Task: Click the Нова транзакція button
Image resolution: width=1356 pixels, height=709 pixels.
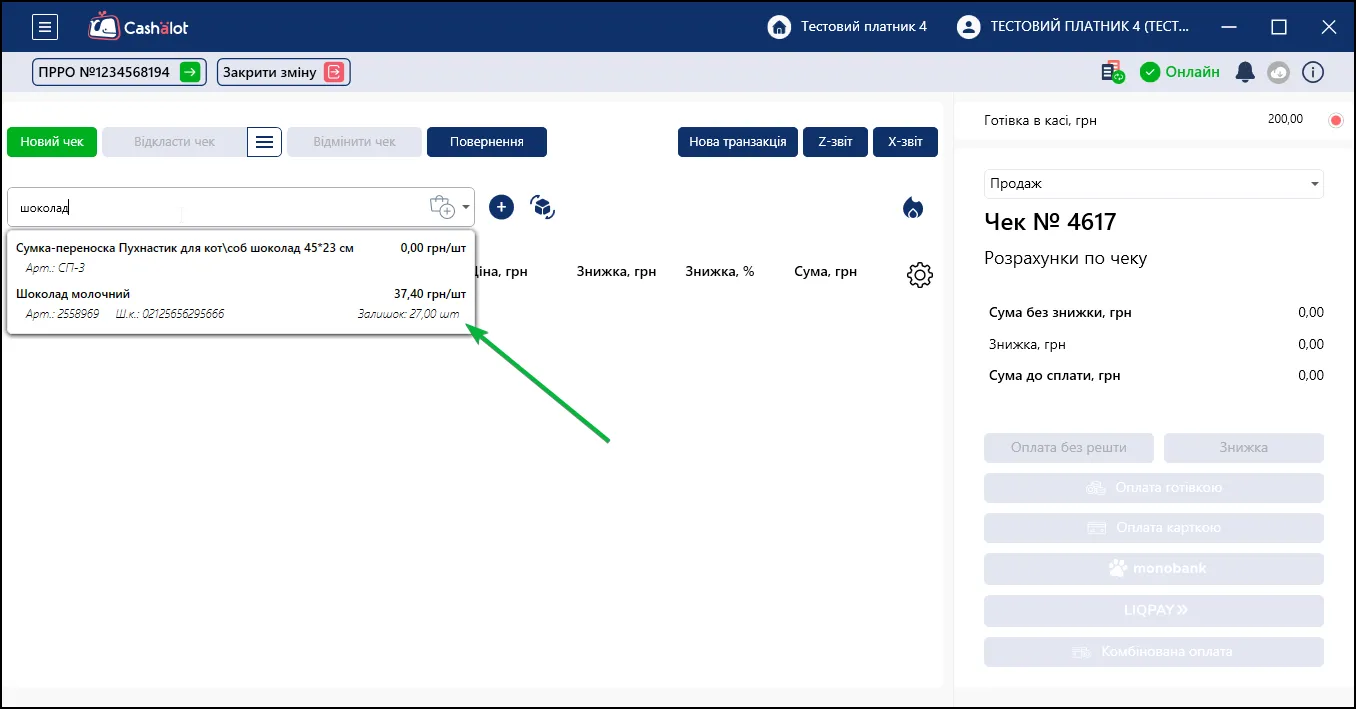Action: click(738, 142)
